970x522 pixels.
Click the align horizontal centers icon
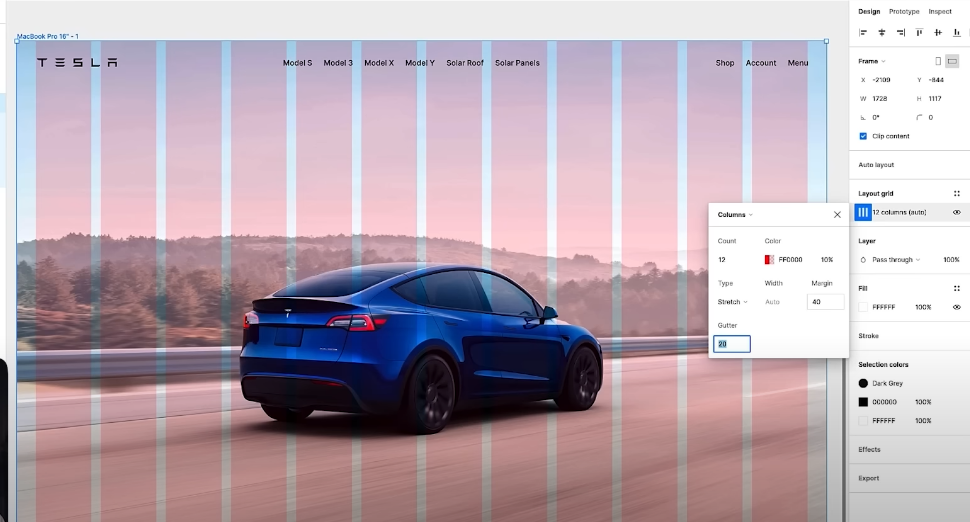(x=882, y=32)
